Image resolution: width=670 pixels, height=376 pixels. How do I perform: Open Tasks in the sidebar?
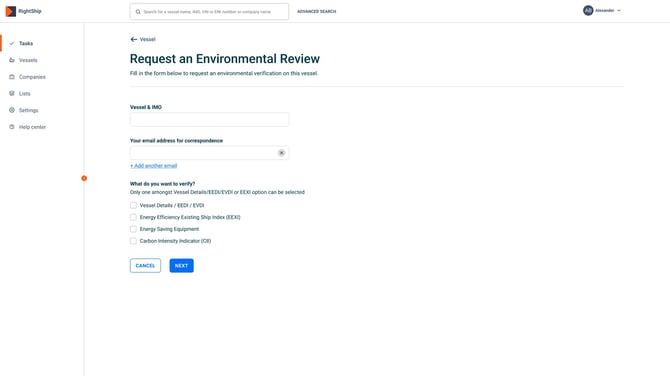click(26, 43)
